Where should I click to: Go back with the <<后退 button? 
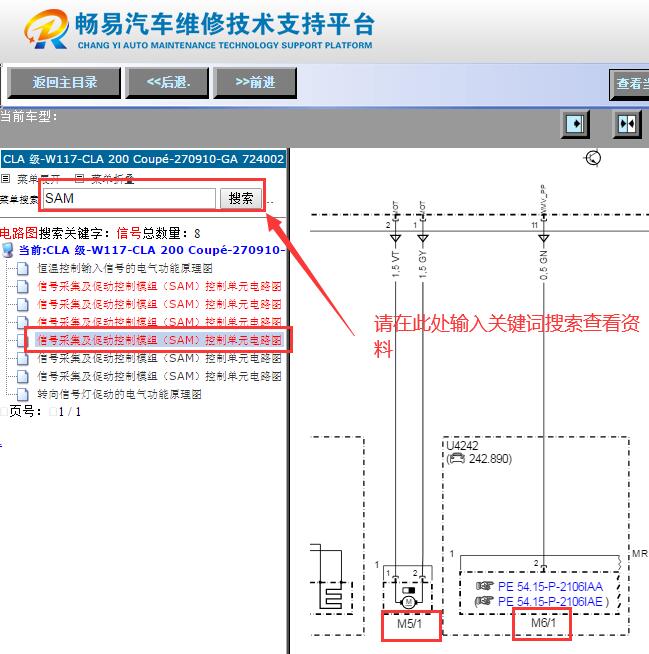(x=167, y=83)
